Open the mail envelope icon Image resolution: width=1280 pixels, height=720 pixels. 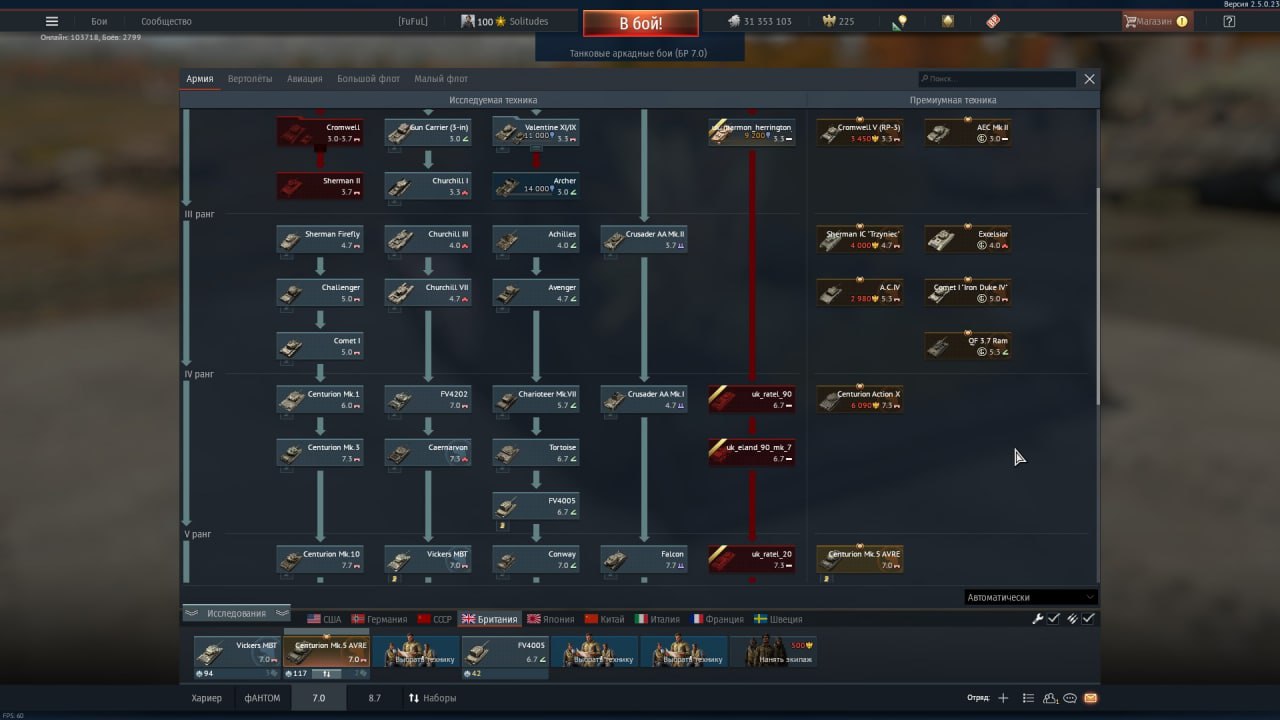[x=1090, y=698]
